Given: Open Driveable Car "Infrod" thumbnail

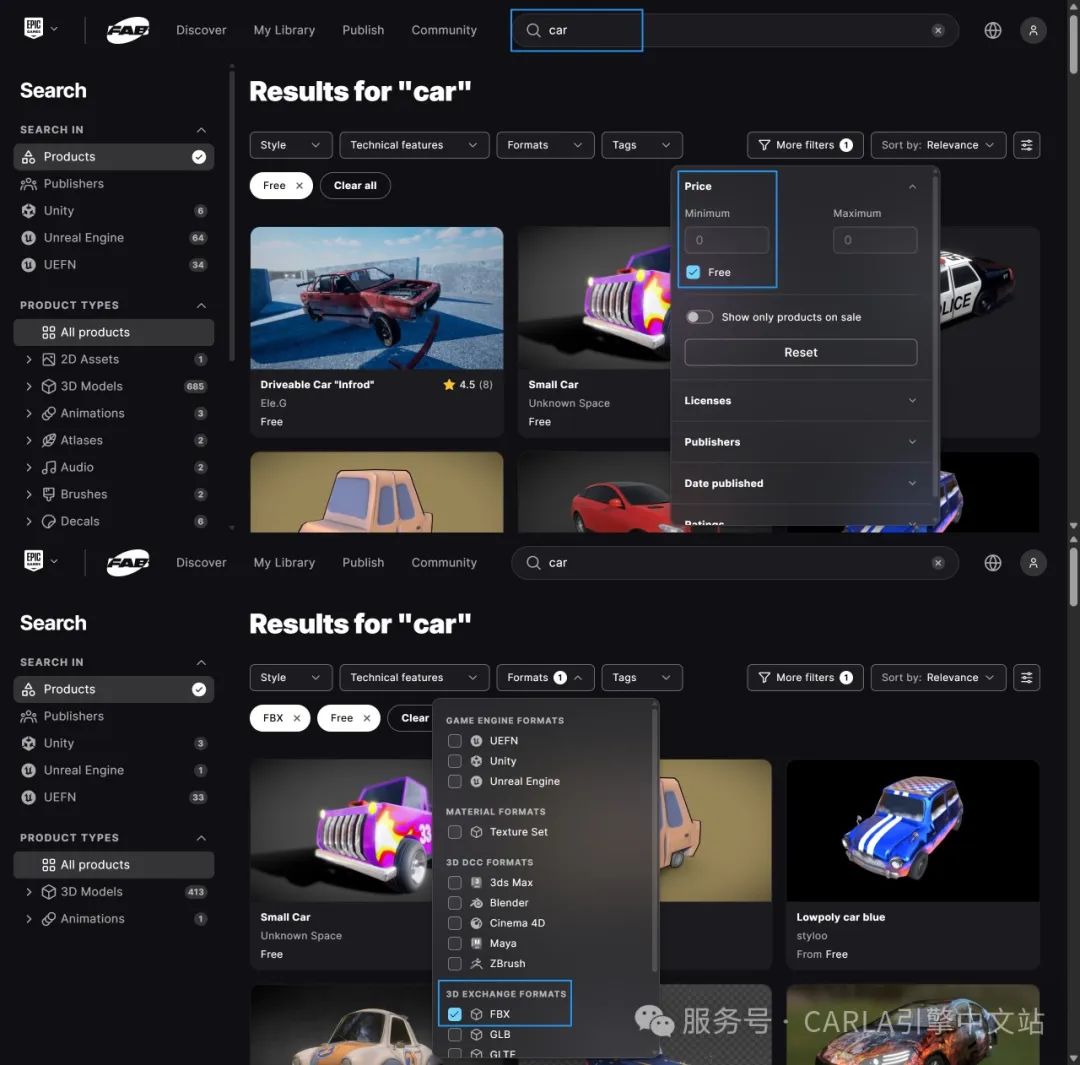Looking at the screenshot, I should [x=376, y=298].
